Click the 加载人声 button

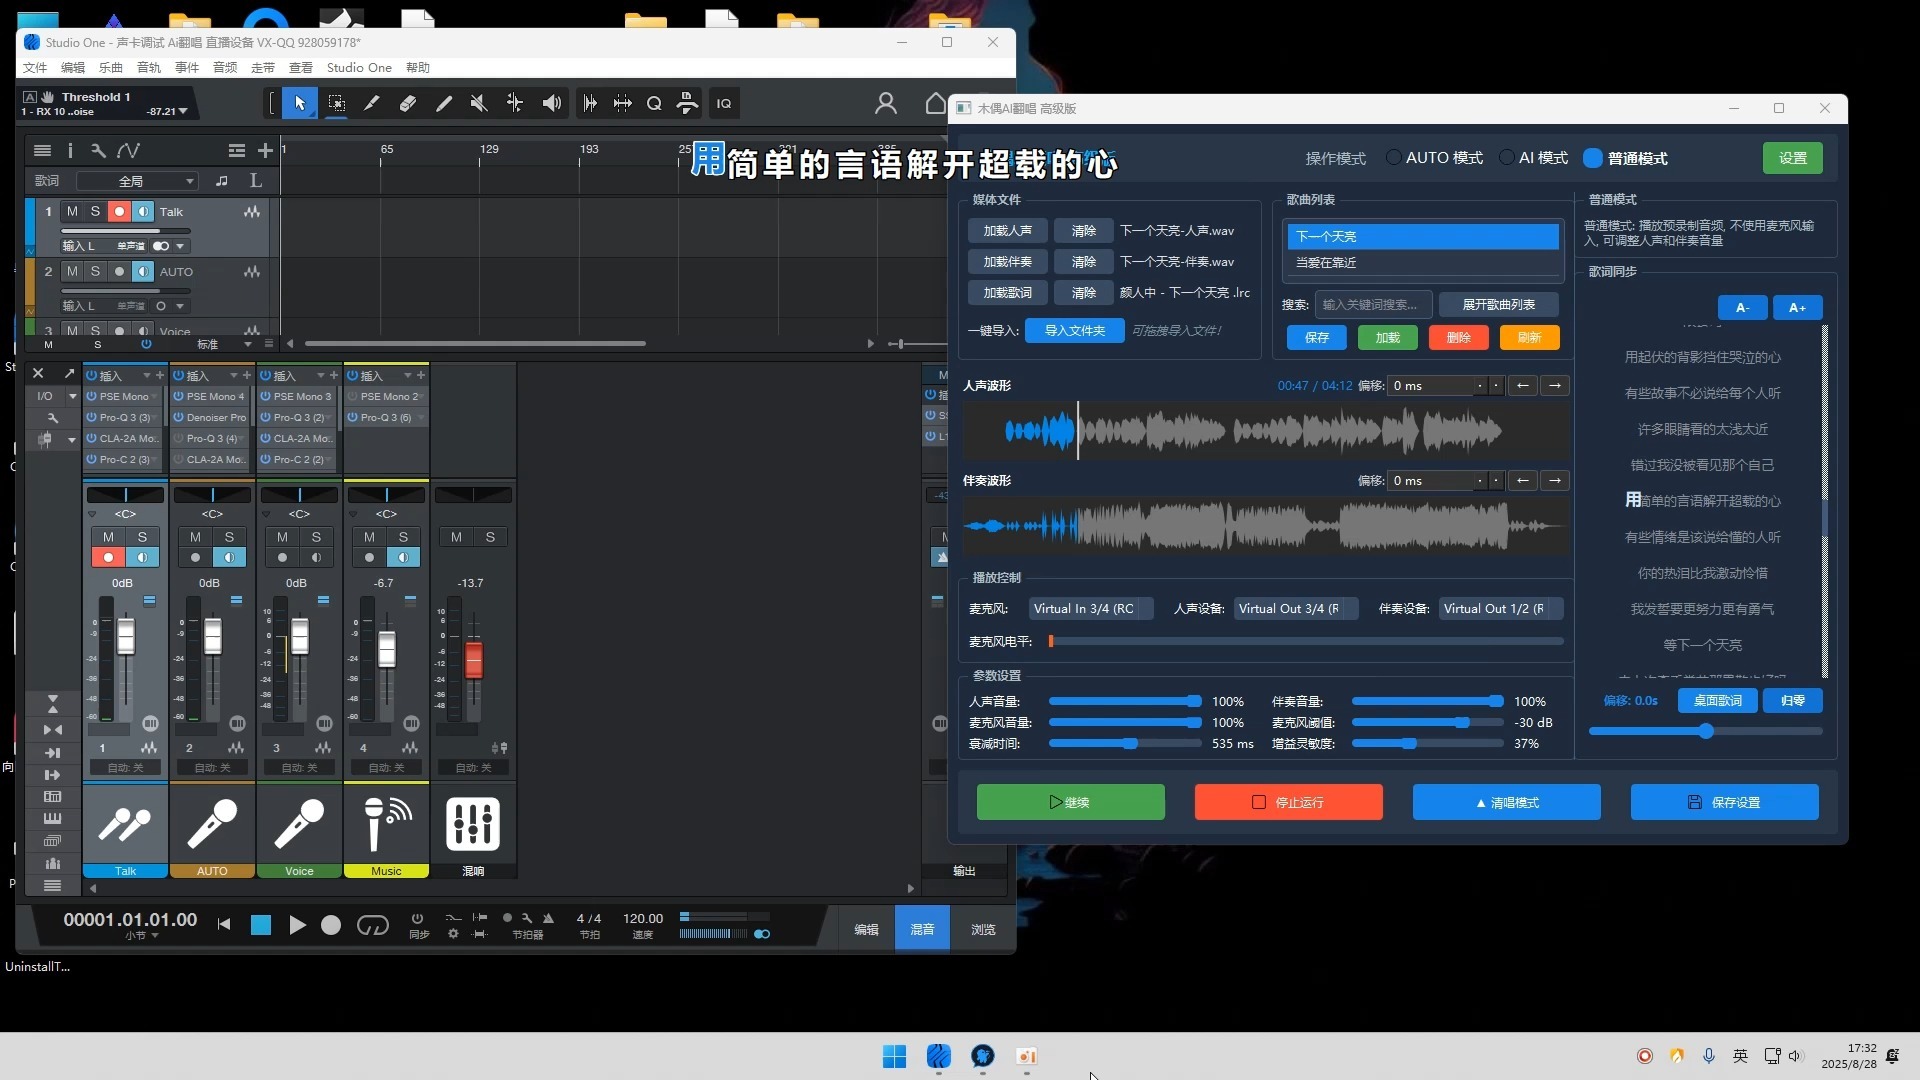tap(1007, 231)
